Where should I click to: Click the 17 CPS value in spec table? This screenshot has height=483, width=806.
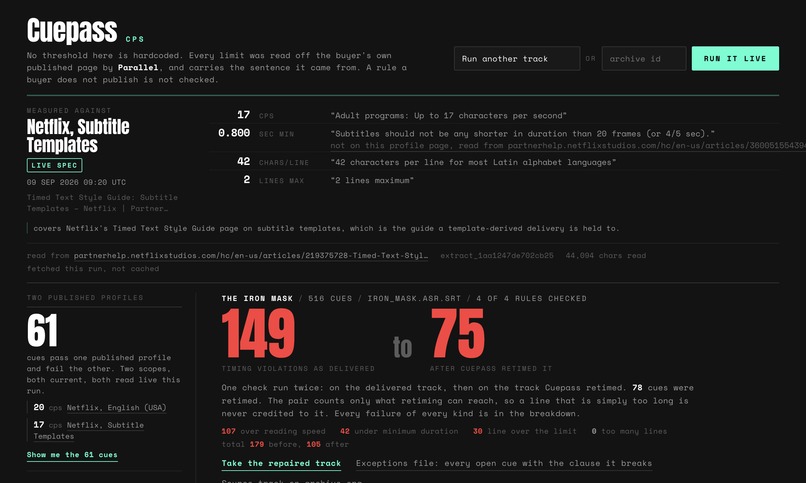click(243, 115)
